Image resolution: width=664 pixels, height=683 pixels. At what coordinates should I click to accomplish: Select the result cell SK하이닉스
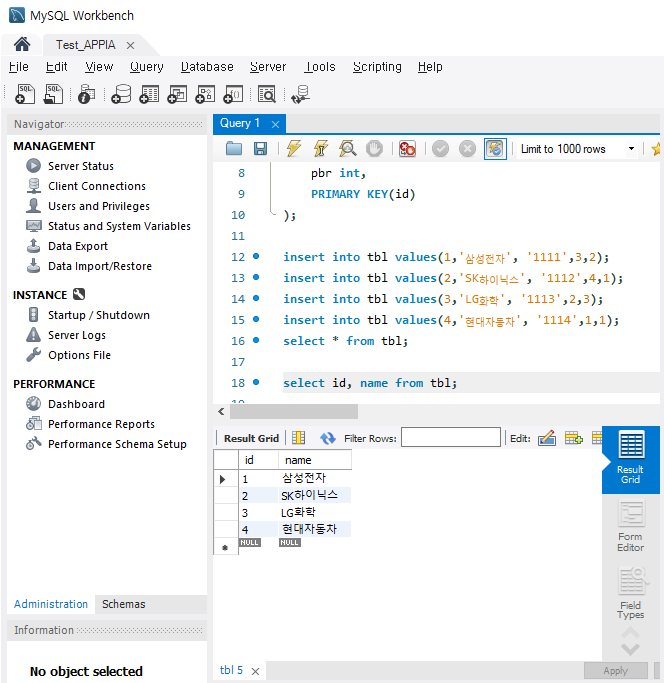coord(315,495)
